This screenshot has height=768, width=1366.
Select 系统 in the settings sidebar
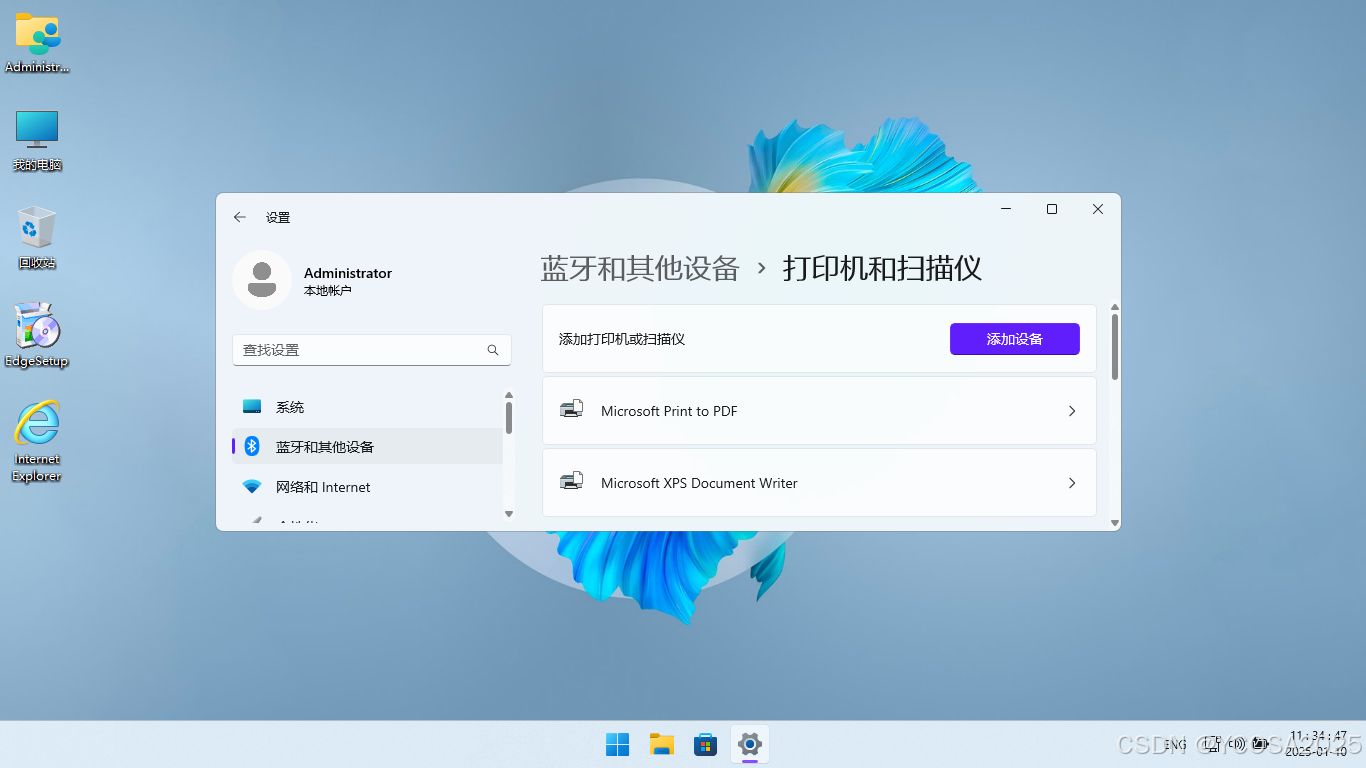pos(367,407)
